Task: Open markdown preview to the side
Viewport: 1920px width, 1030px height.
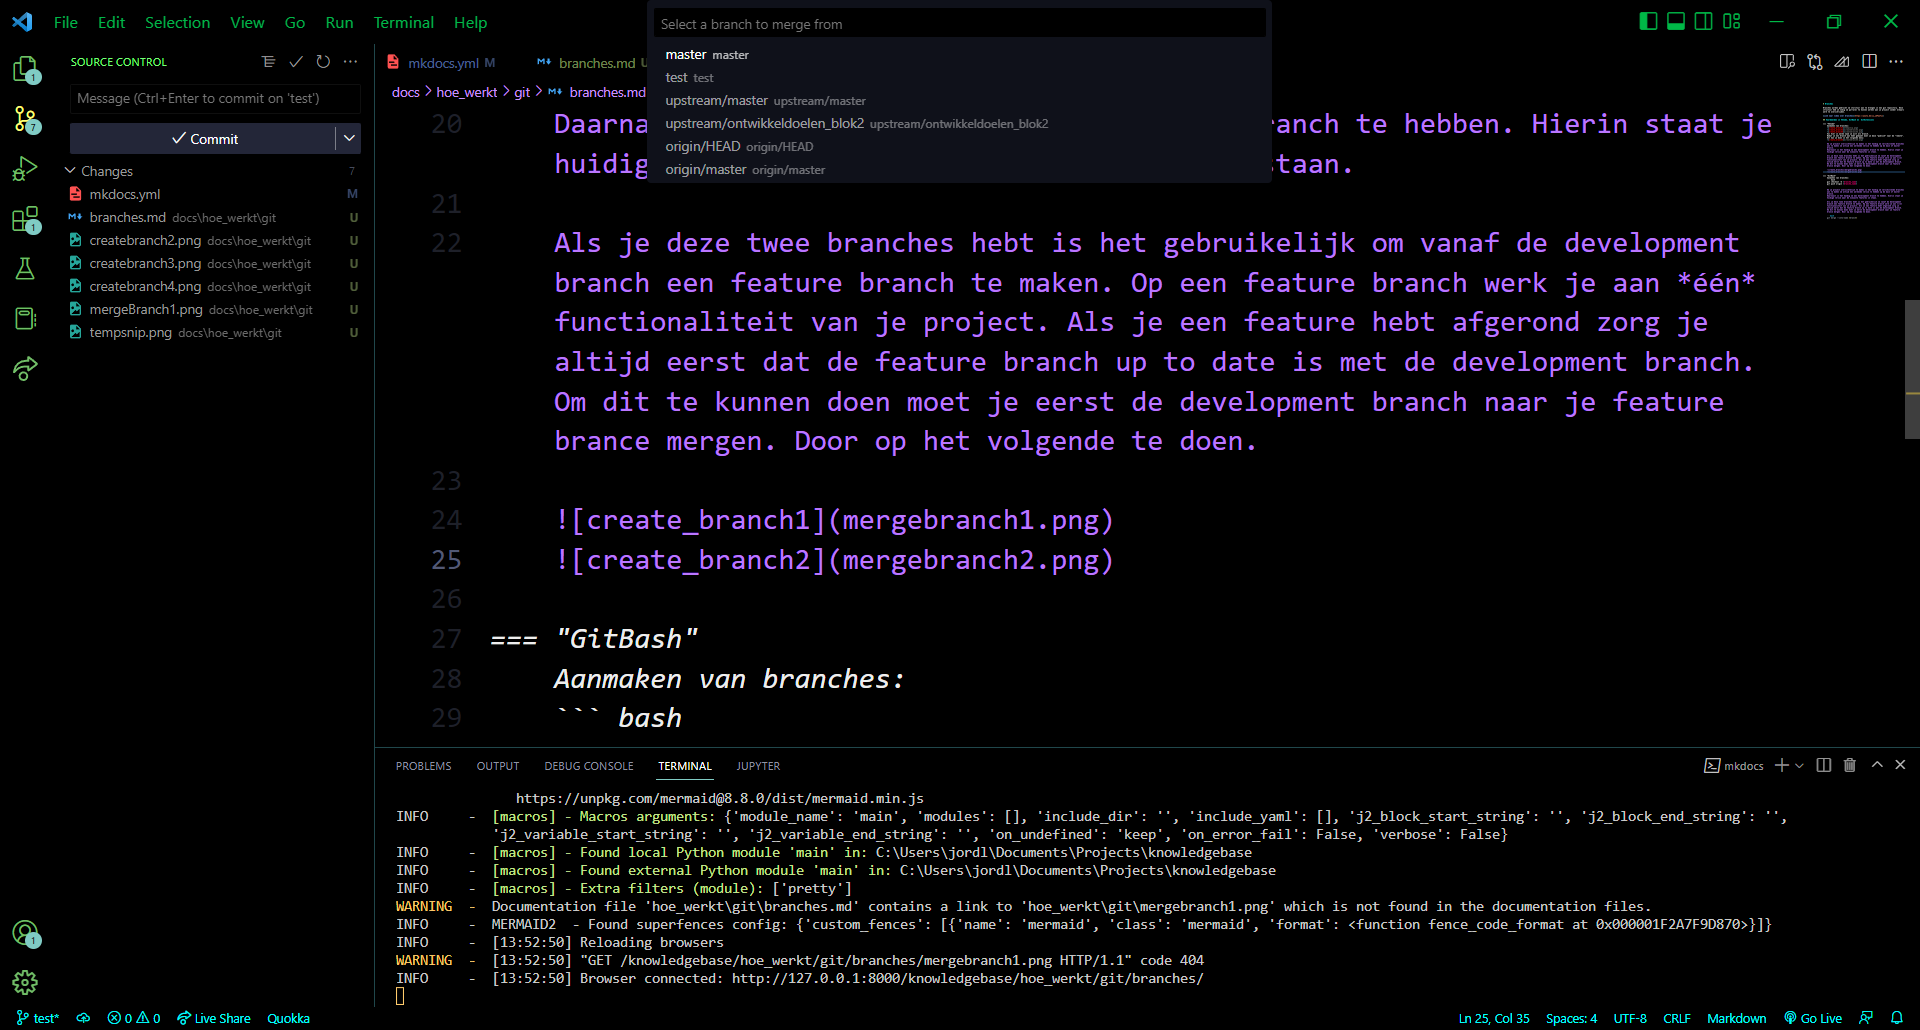Action: tap(1787, 62)
